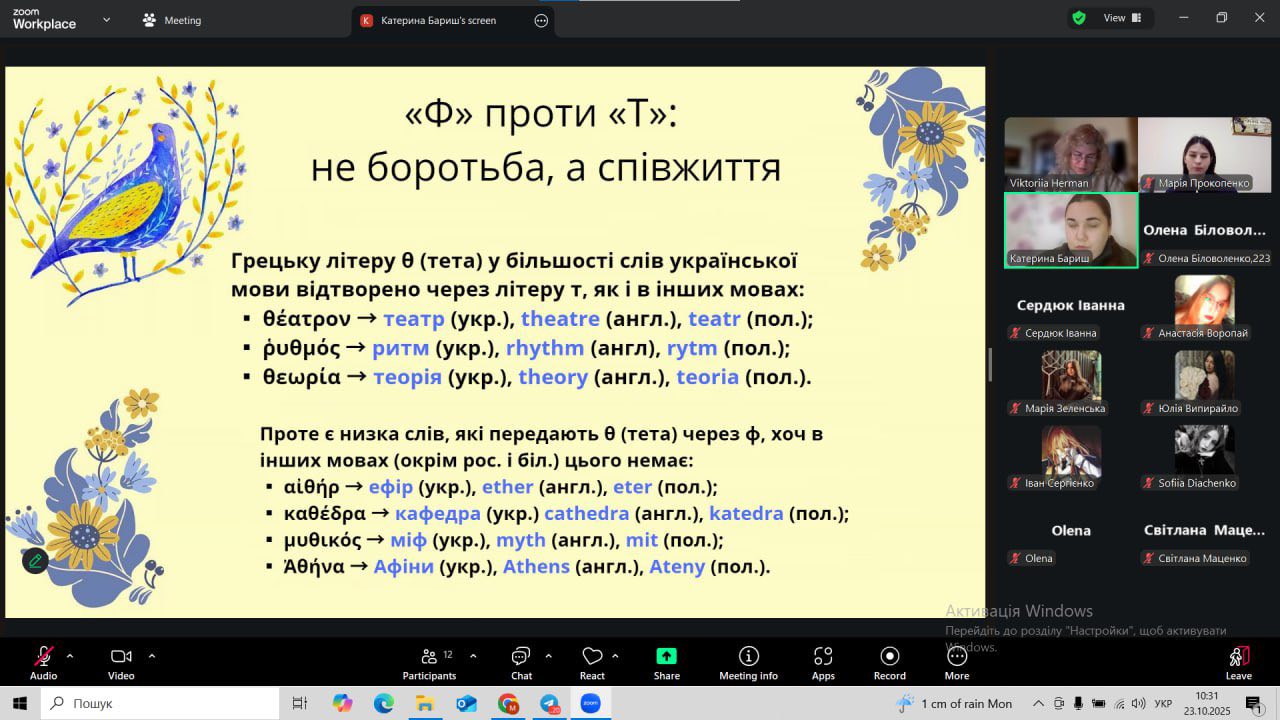1280x720 pixels.
Task: Open the Chat panel
Action: click(521, 662)
